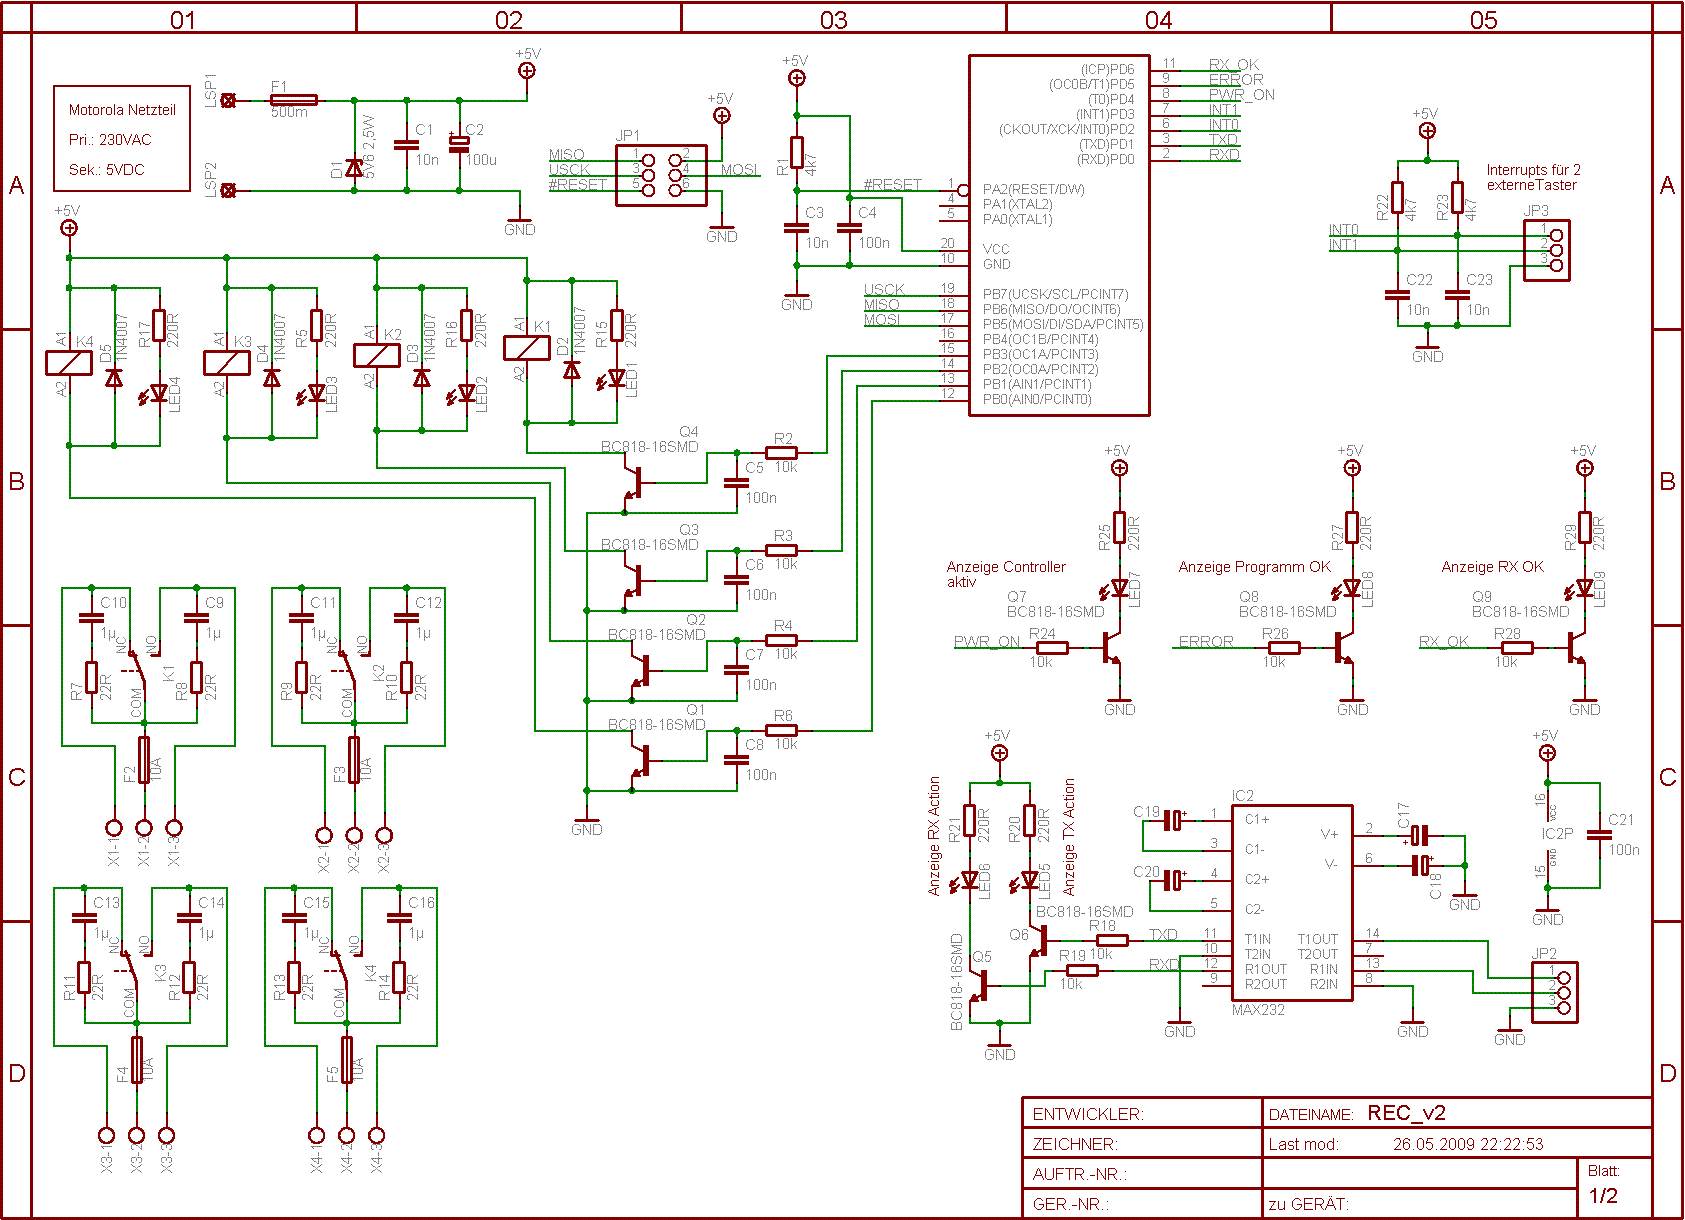
Task: Click the ENTWICKLER field in title block
Action: tap(1142, 1113)
